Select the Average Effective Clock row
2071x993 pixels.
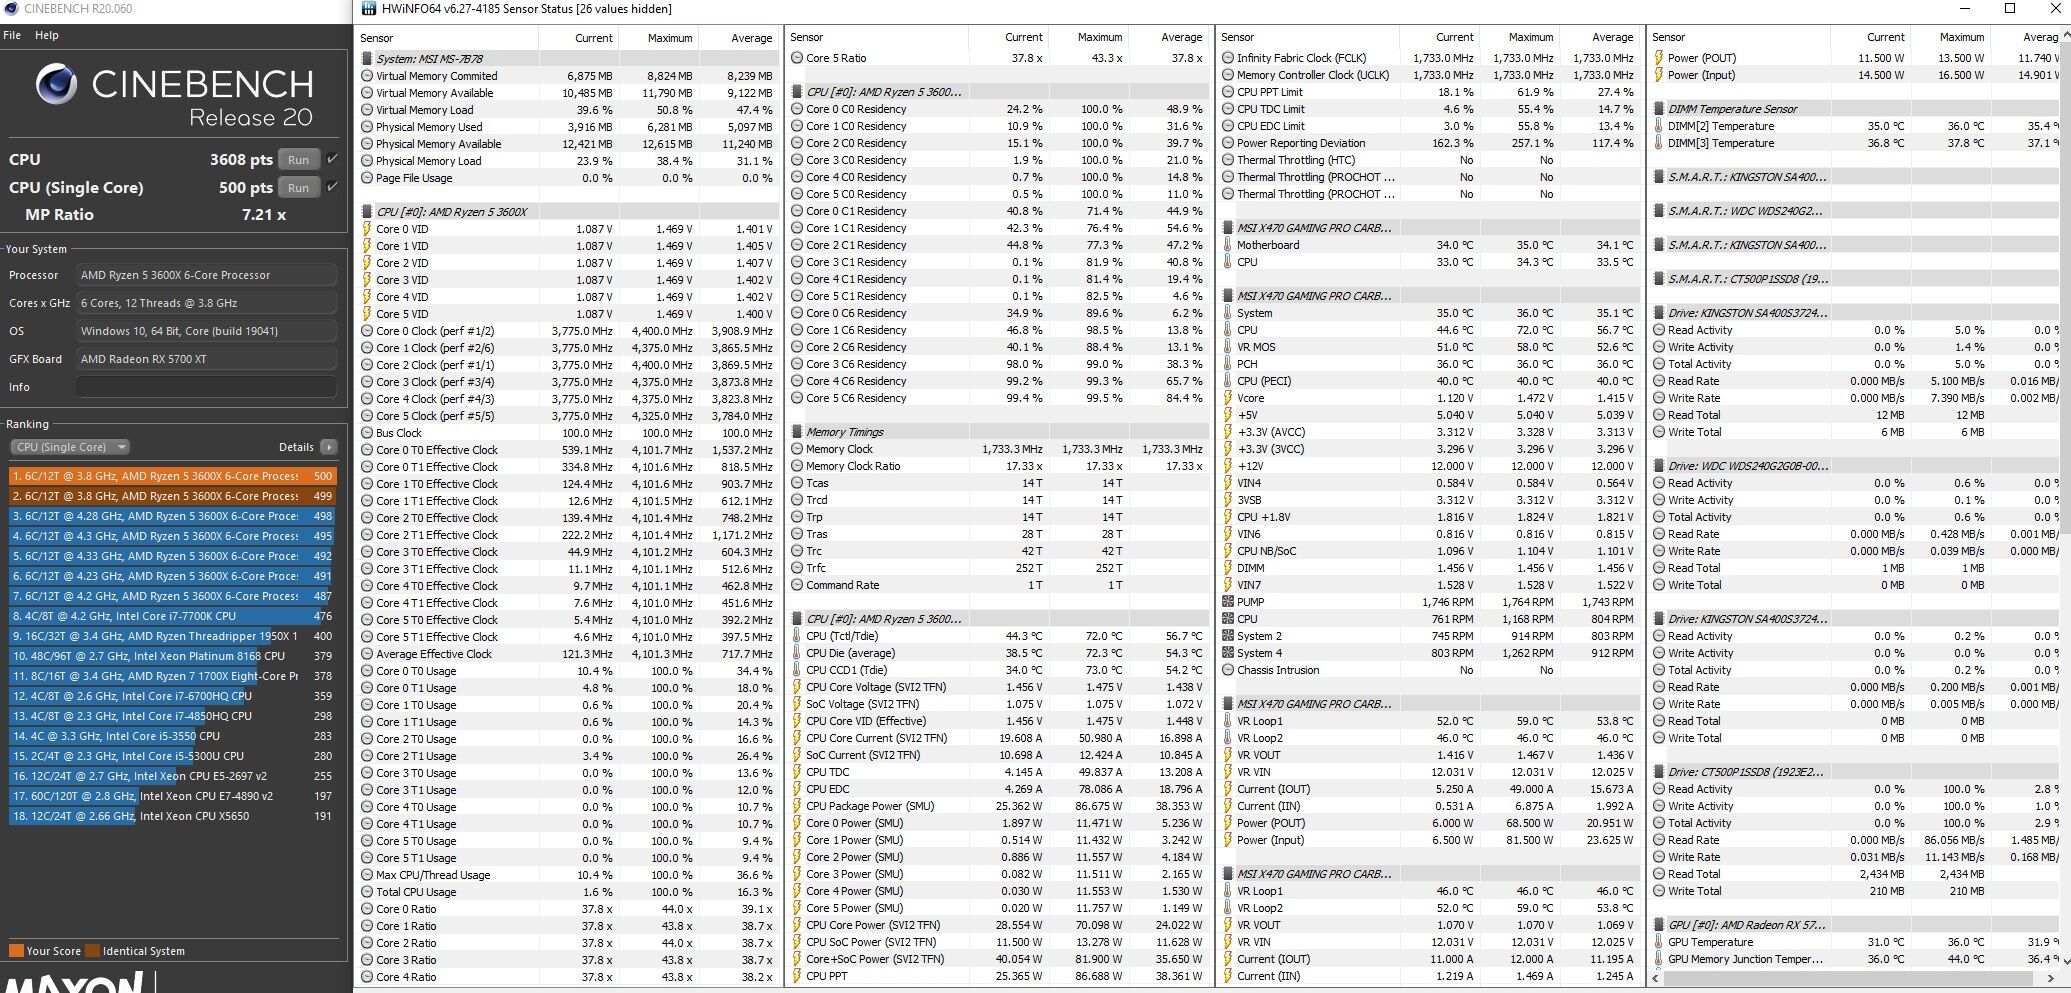point(567,654)
